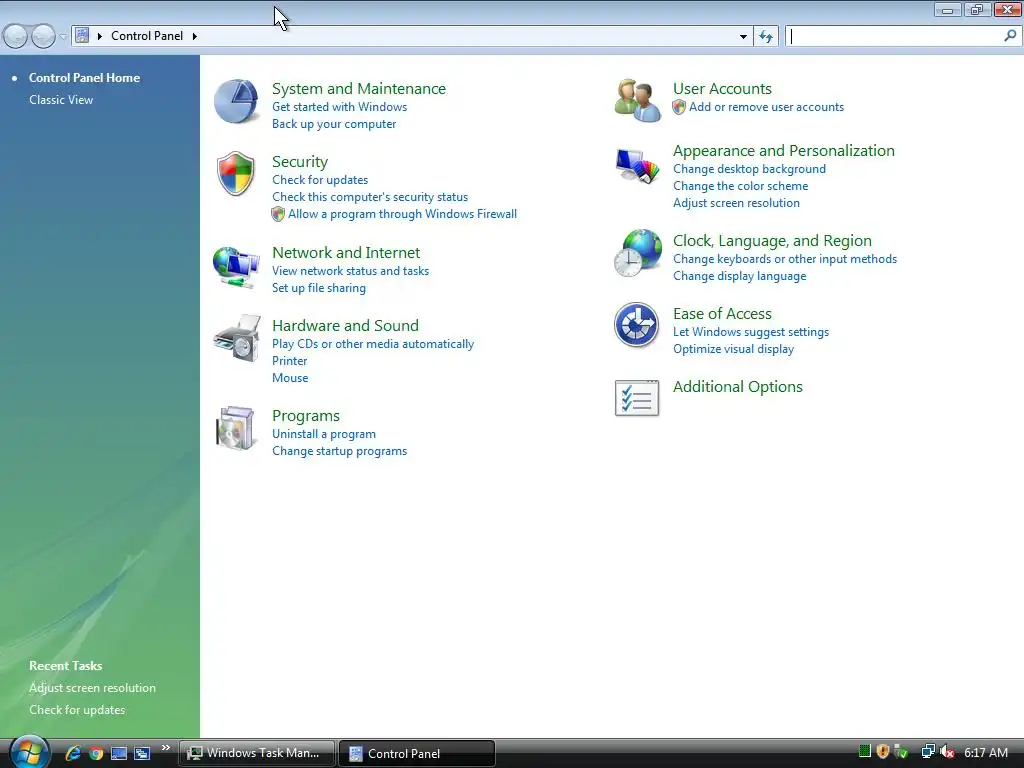Click Get started with Windows
This screenshot has height=768, width=1024.
pyautogui.click(x=340, y=107)
